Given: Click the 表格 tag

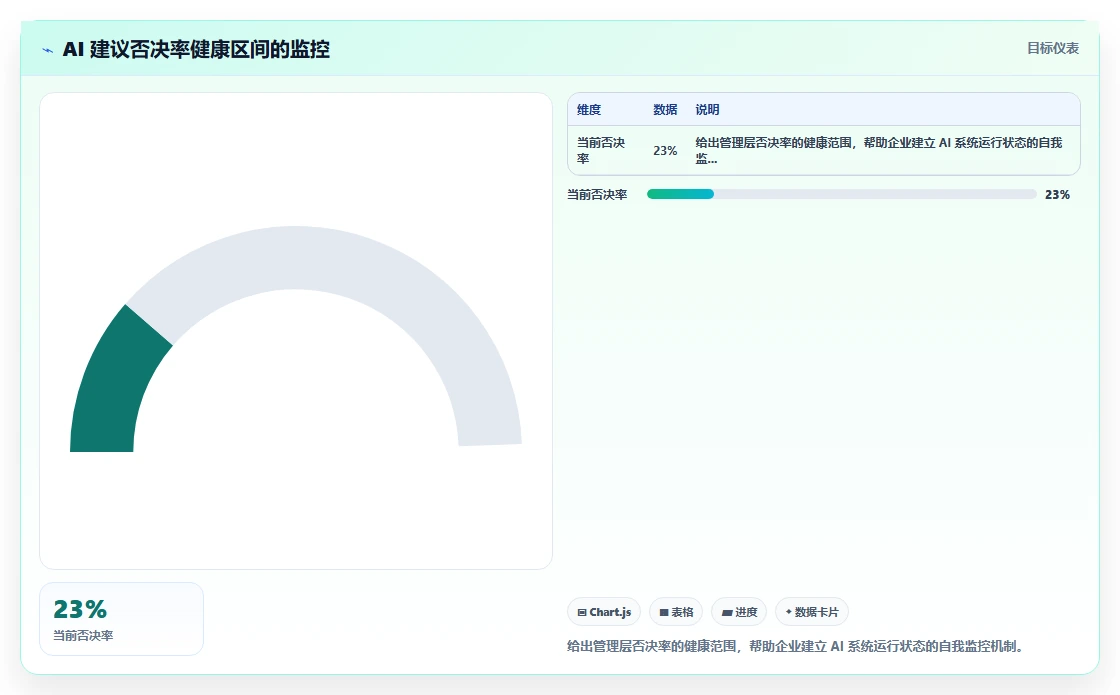Looking at the screenshot, I should pyautogui.click(x=676, y=612).
